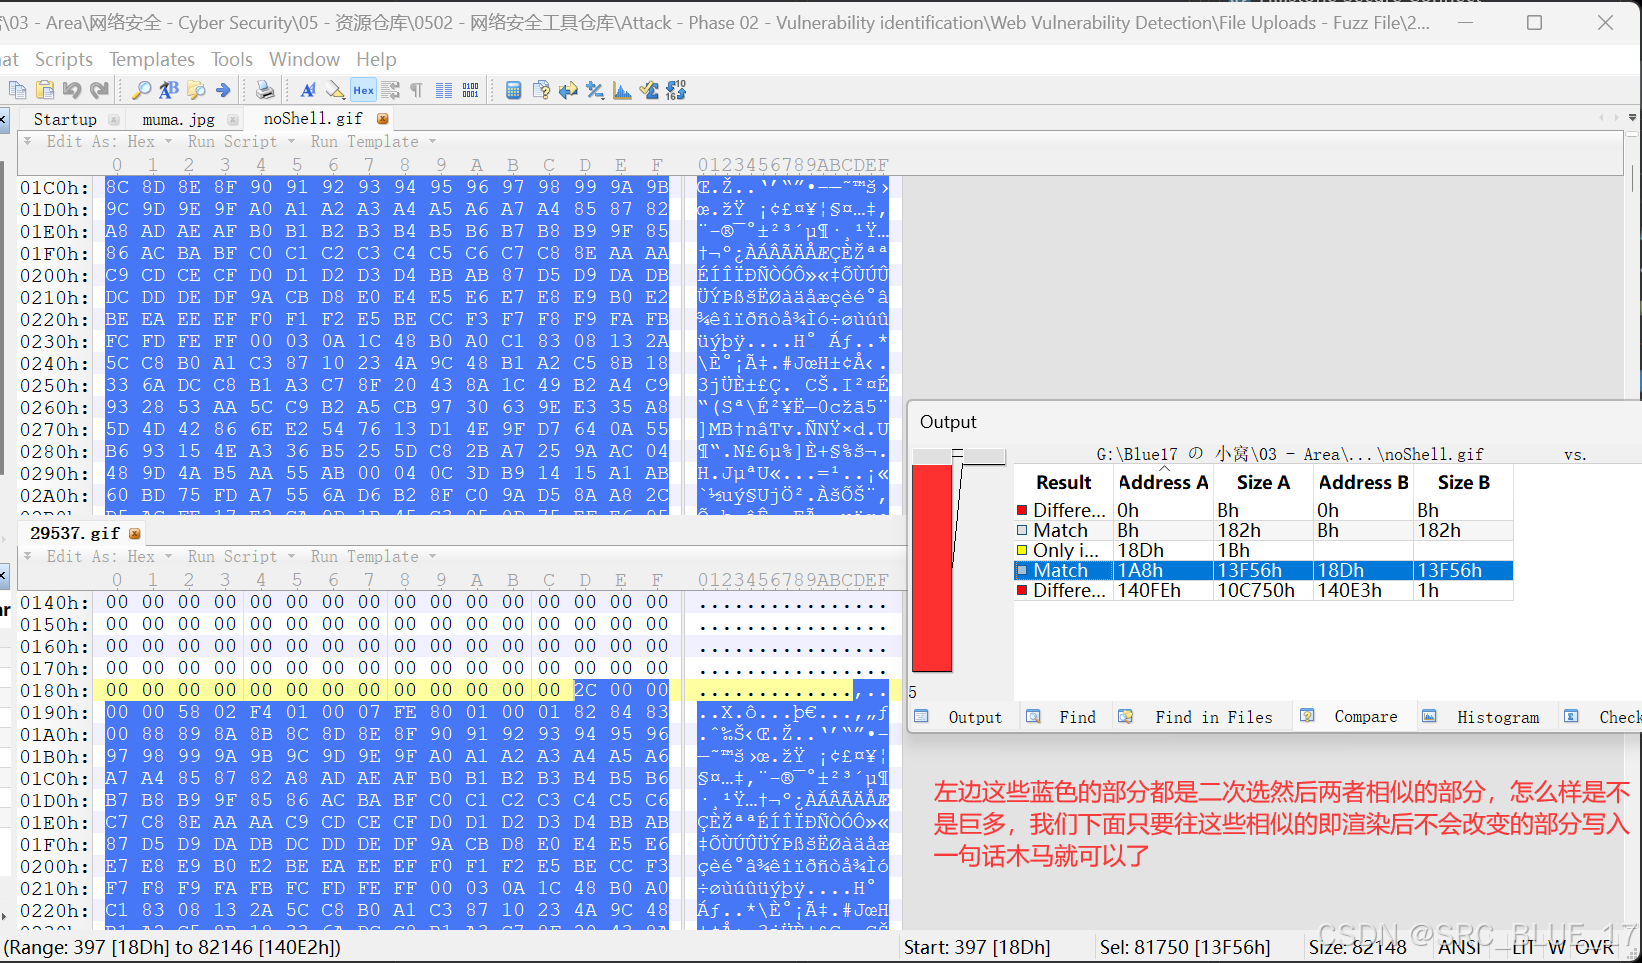Open the Templates menu
Image resolution: width=1642 pixels, height=963 pixels.
(x=152, y=59)
